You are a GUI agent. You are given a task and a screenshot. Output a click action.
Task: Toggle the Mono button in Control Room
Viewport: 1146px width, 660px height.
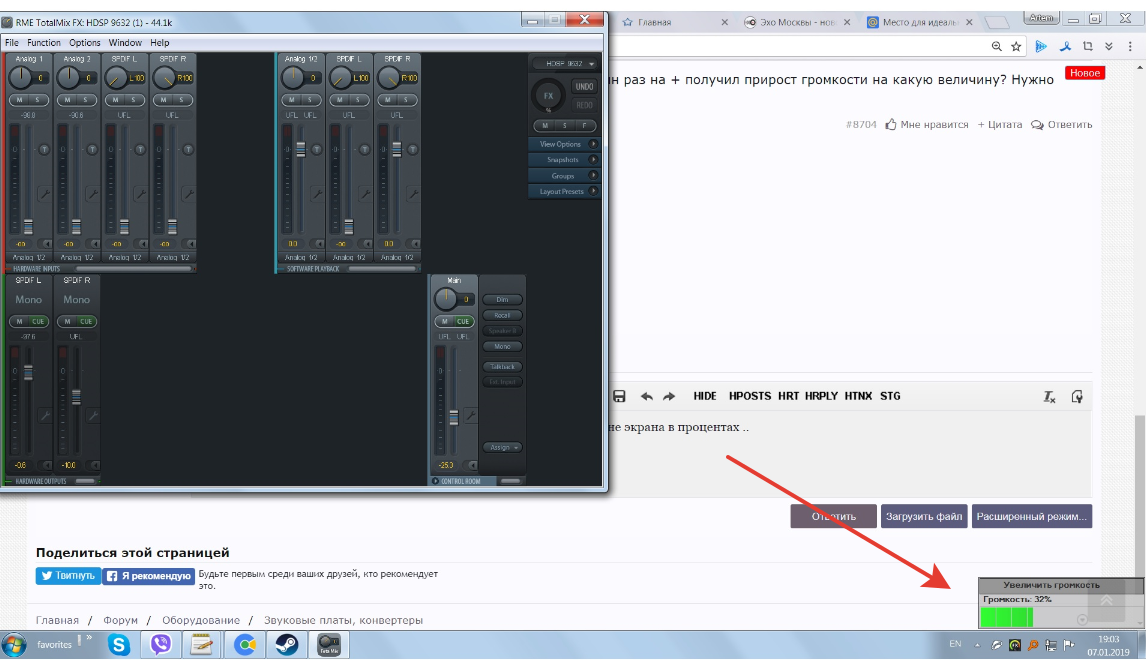pyautogui.click(x=502, y=346)
